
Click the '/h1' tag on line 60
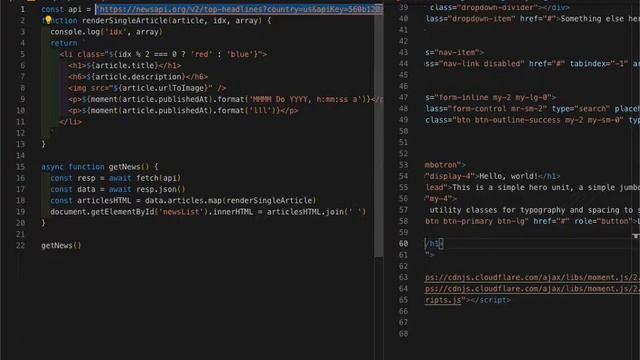[x=433, y=244]
